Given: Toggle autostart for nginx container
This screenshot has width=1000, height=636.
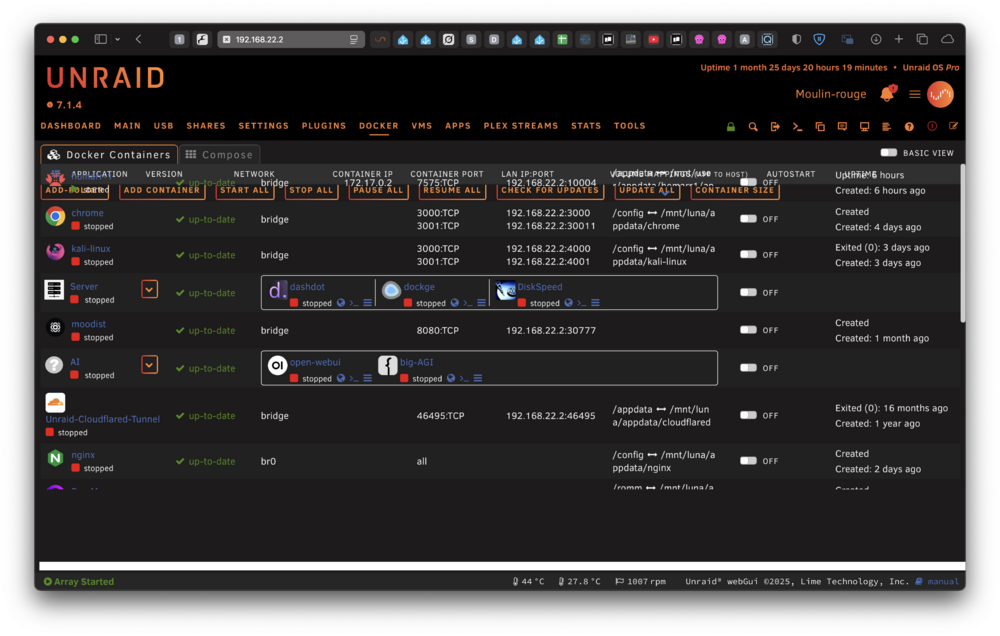Looking at the screenshot, I should pyautogui.click(x=748, y=461).
